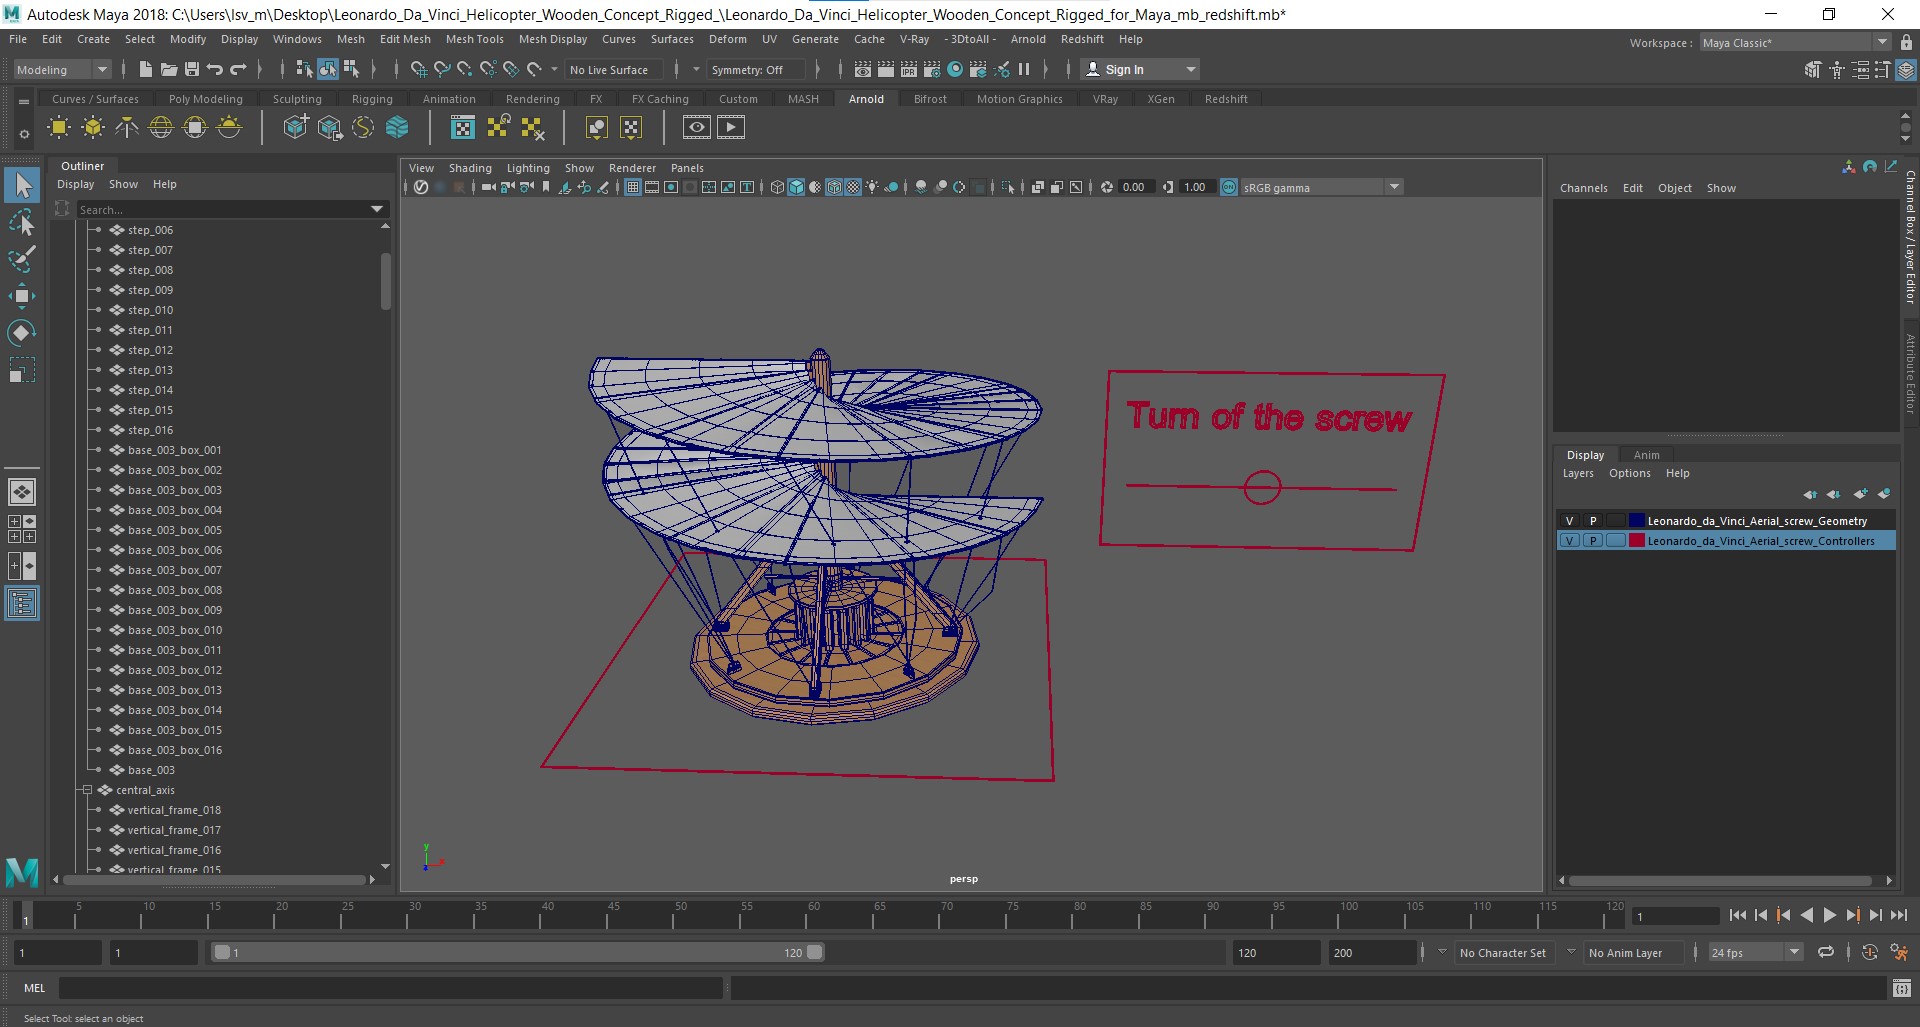Click the Arnold stand-in create shelf icon
The height and width of the screenshot is (1027, 1920).
[x=295, y=127]
